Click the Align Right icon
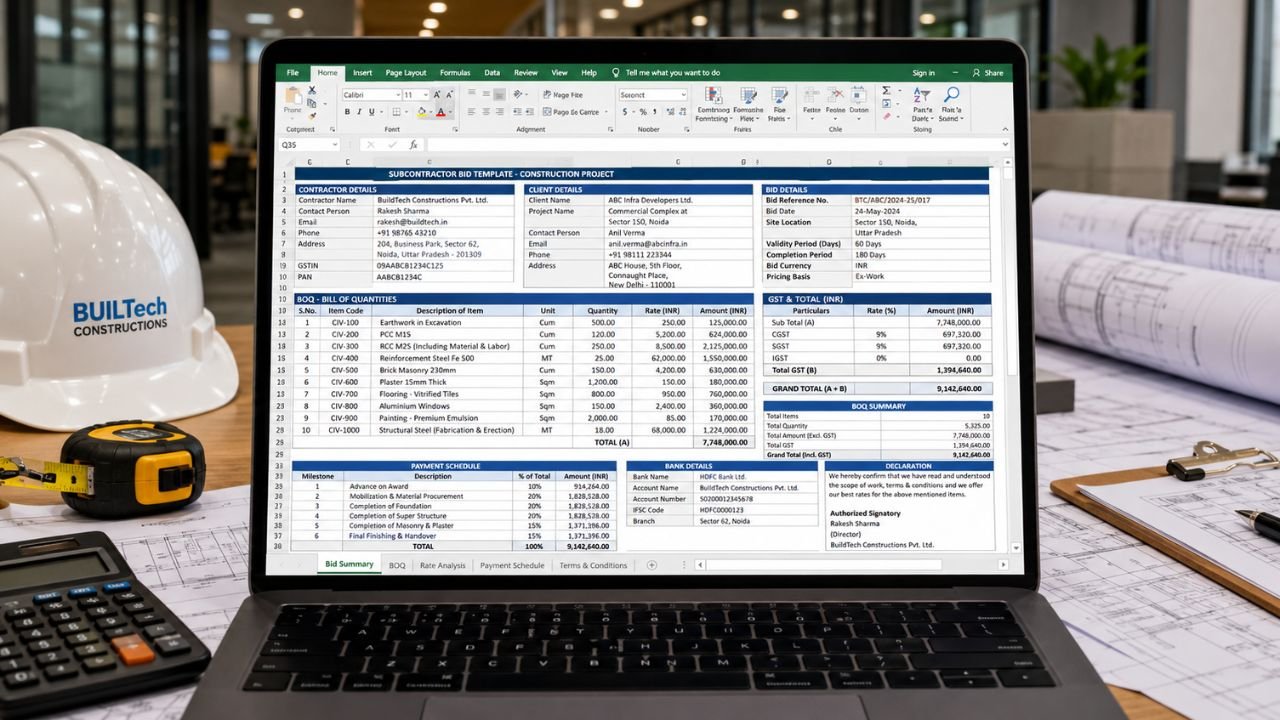The height and width of the screenshot is (720, 1280). (x=499, y=112)
